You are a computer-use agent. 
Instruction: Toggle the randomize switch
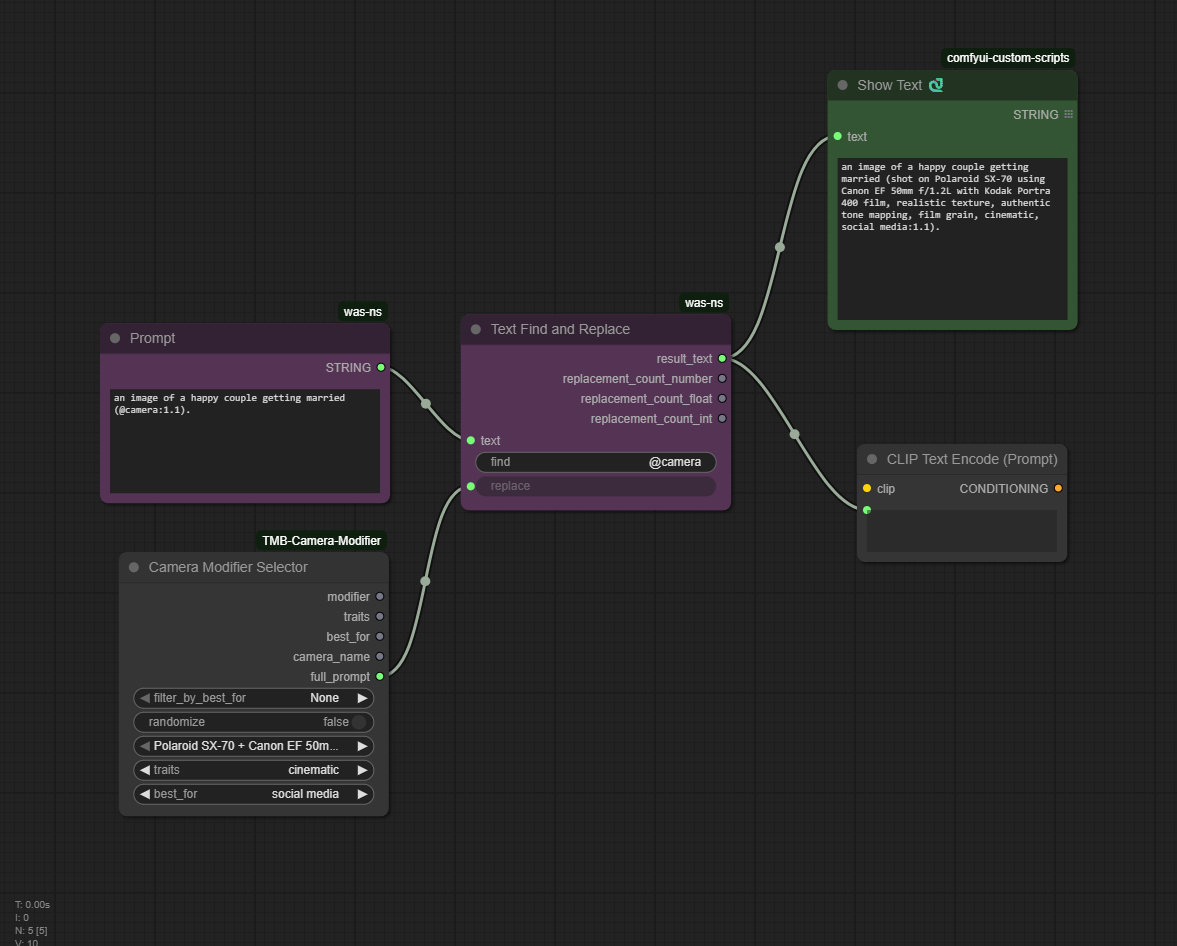358,722
